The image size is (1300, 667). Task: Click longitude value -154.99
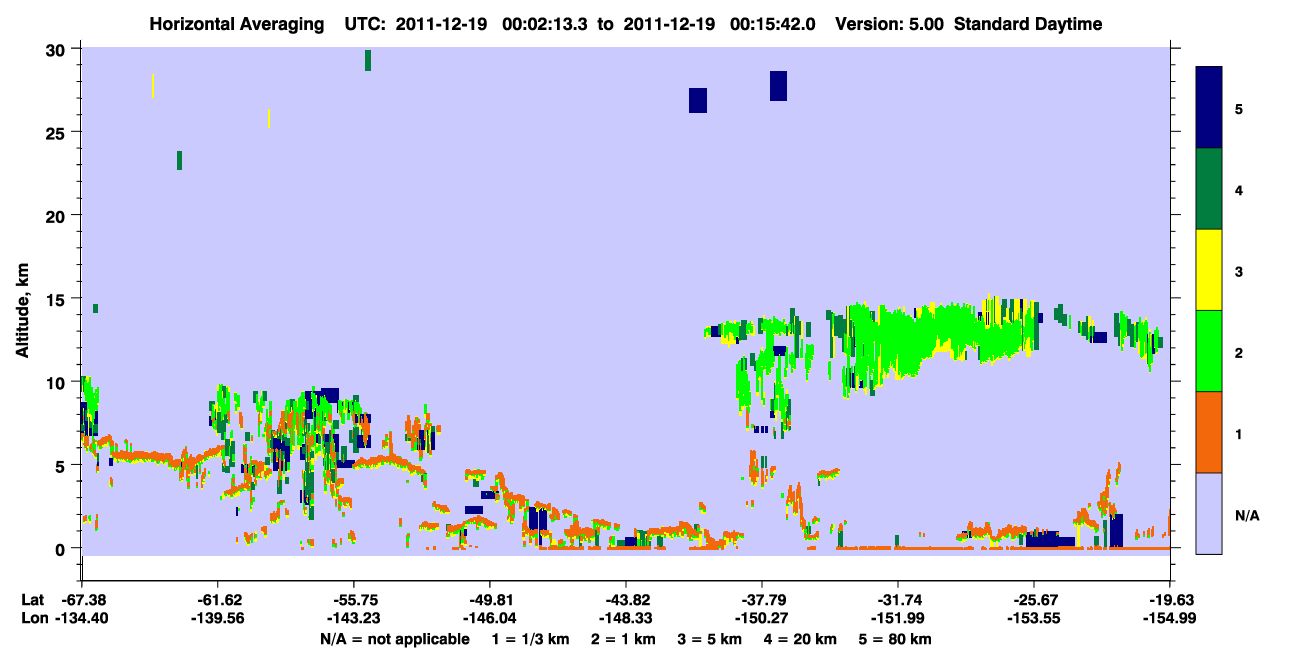[1171, 618]
